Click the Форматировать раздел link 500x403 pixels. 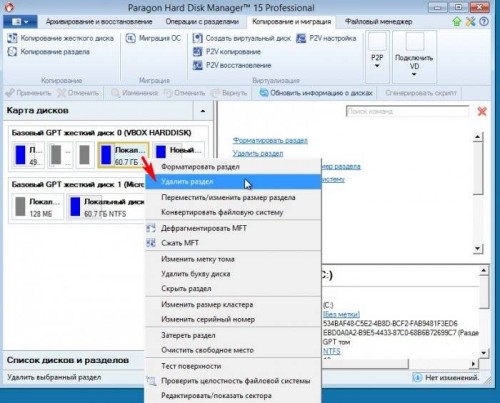coord(270,140)
